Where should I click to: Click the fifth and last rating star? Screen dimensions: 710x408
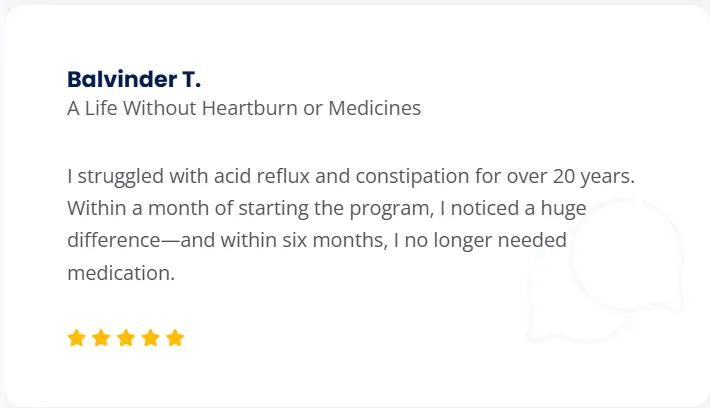(x=175, y=338)
